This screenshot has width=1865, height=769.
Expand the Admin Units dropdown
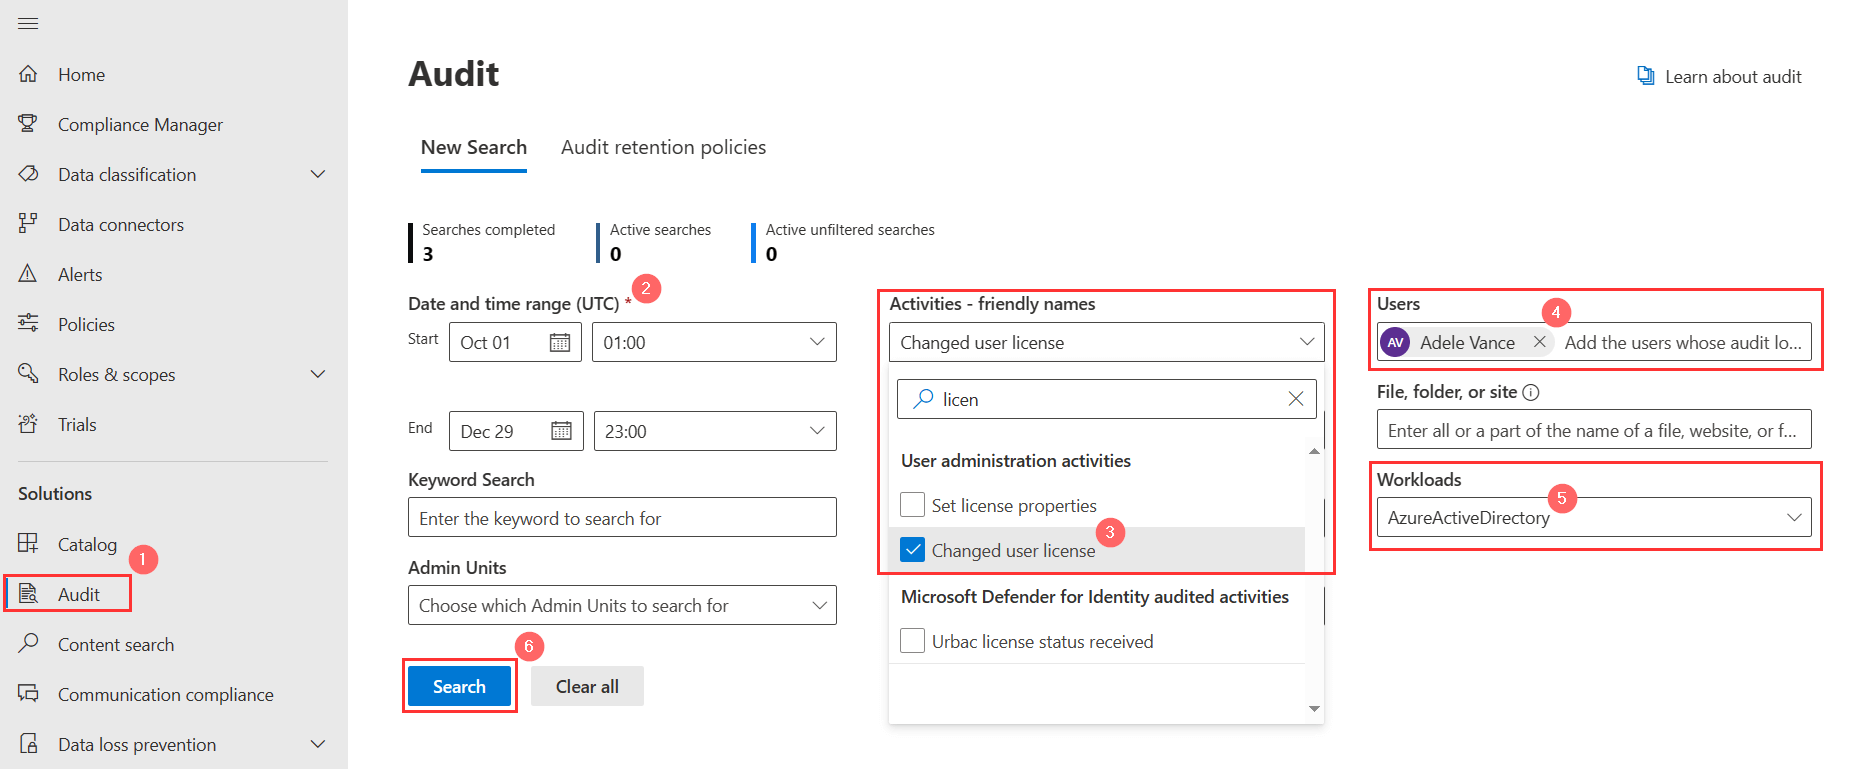[819, 605]
